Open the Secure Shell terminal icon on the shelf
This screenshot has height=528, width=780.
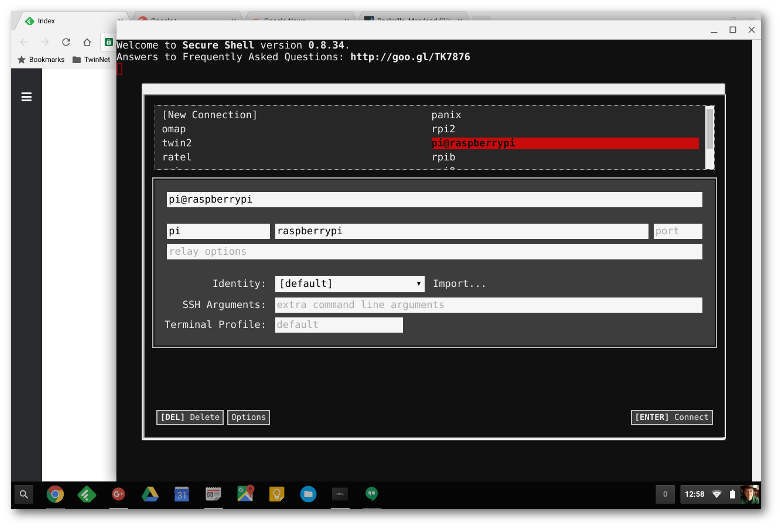pos(340,494)
